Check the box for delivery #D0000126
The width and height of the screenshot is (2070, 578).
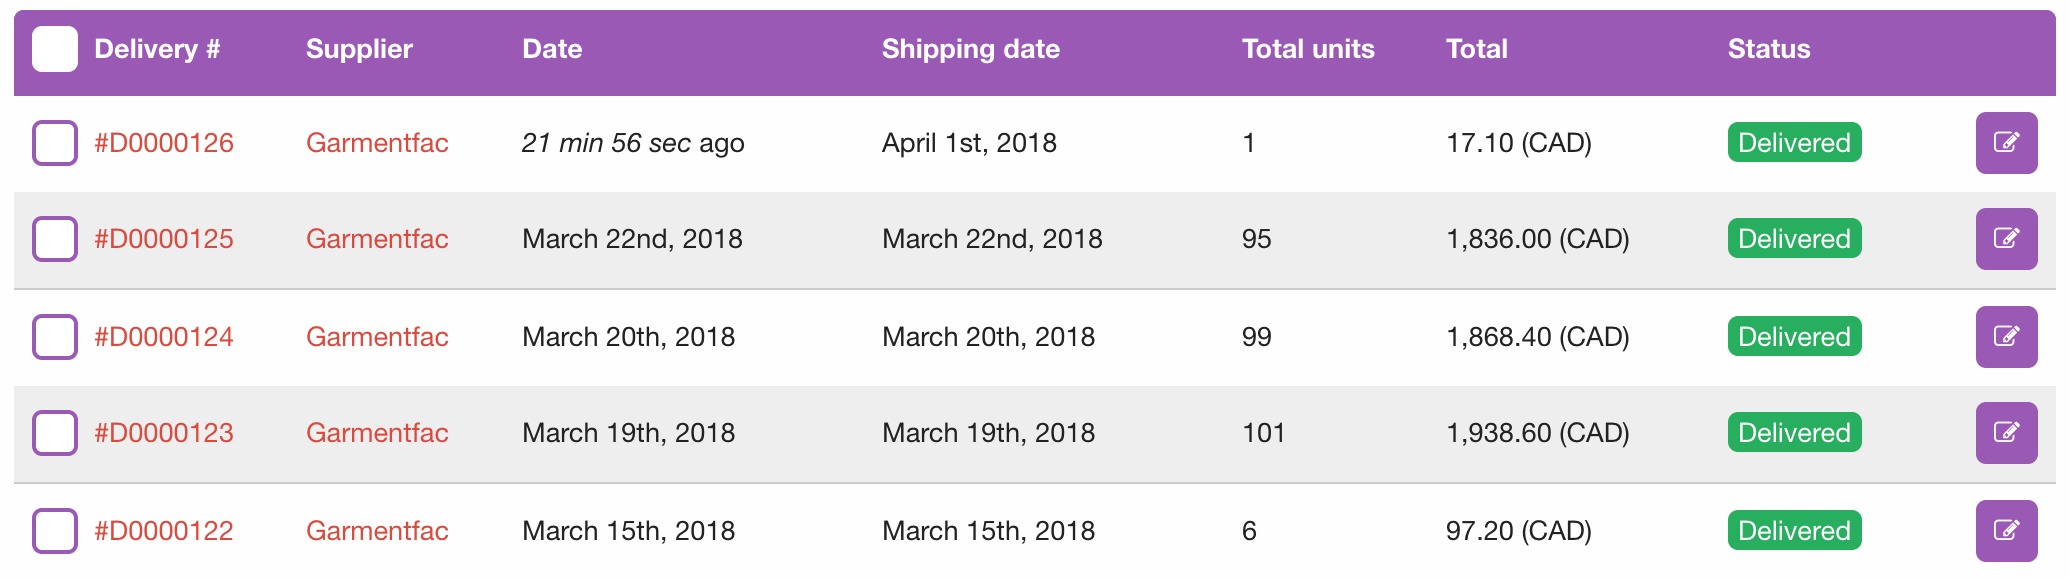point(55,143)
